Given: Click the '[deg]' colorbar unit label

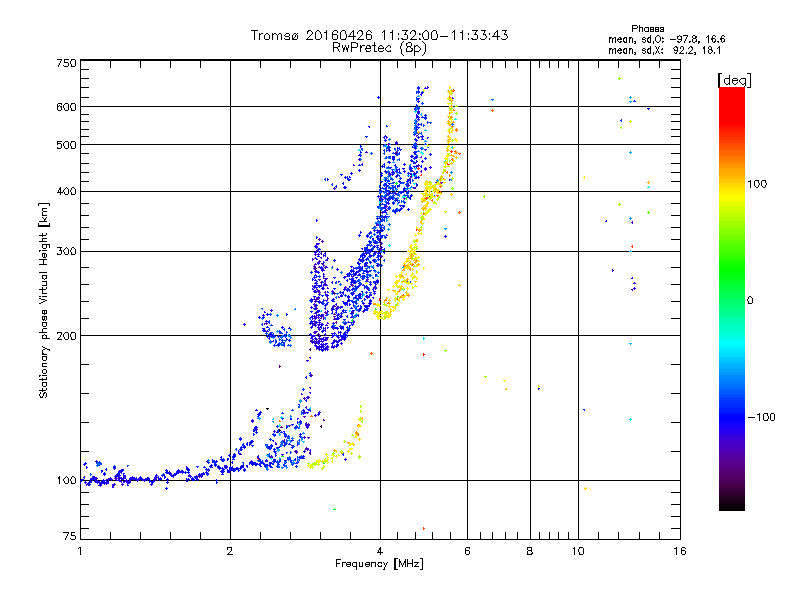Looking at the screenshot, I should [x=734, y=81].
